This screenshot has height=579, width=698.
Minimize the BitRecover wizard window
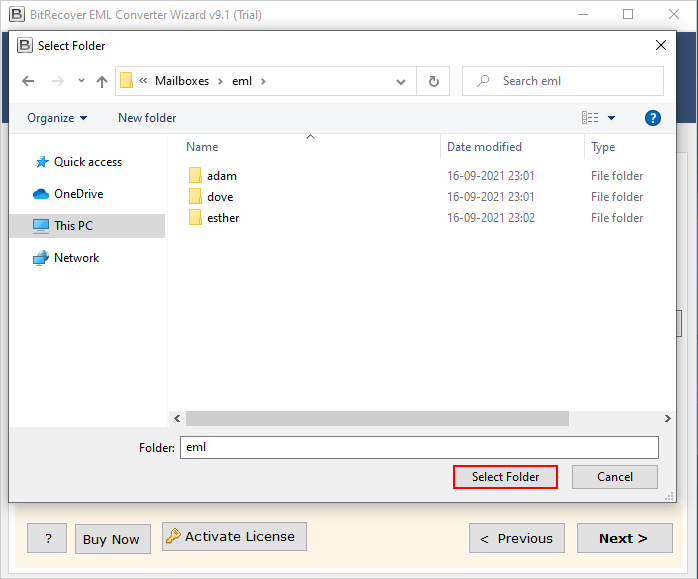(x=583, y=14)
